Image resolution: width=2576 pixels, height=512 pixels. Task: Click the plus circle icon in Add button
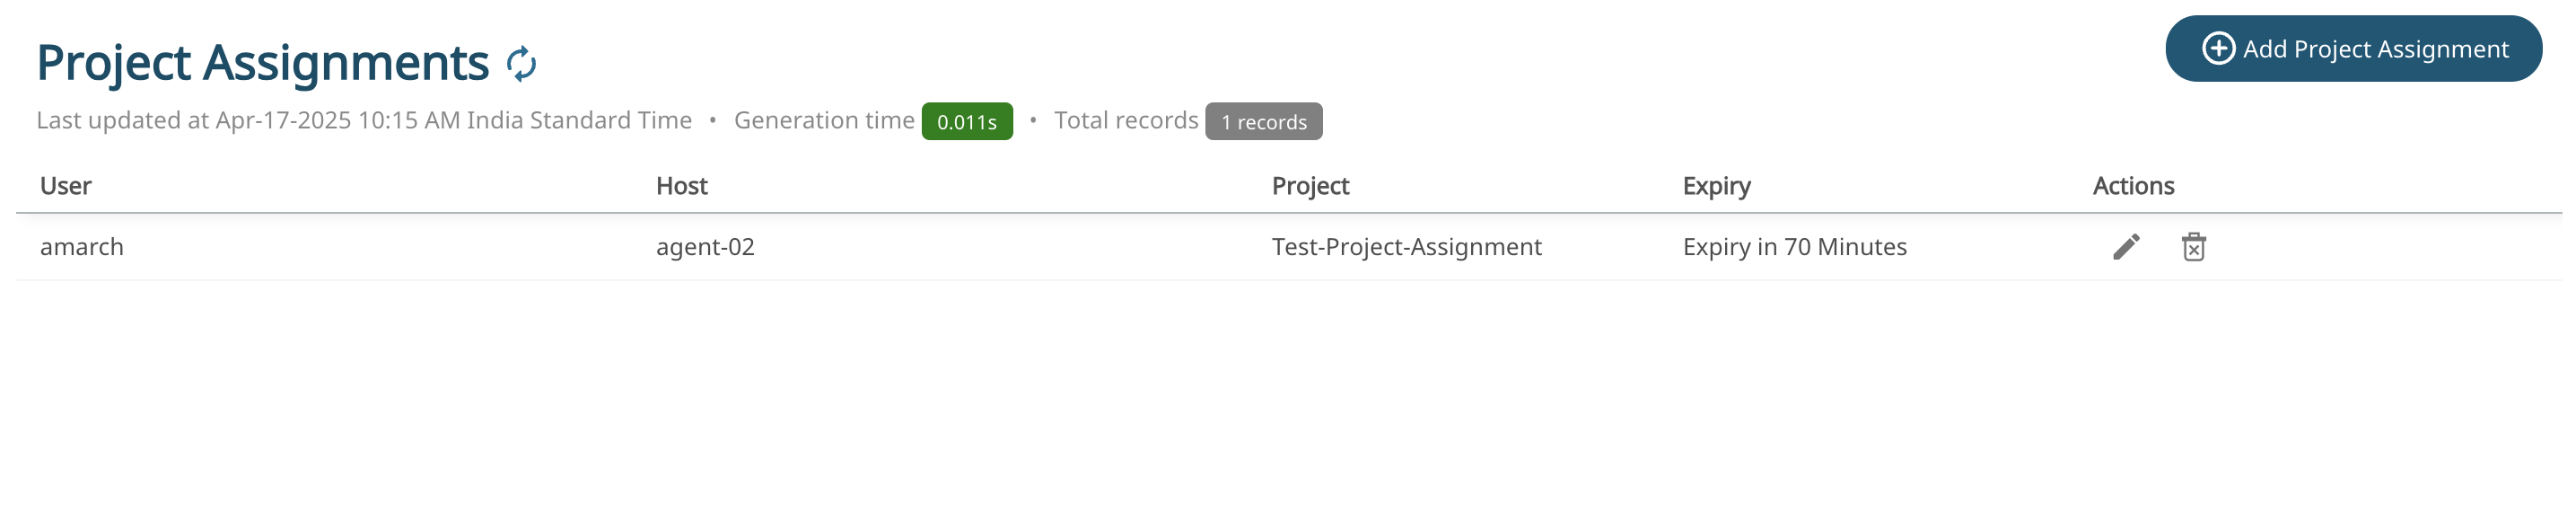click(x=2218, y=49)
